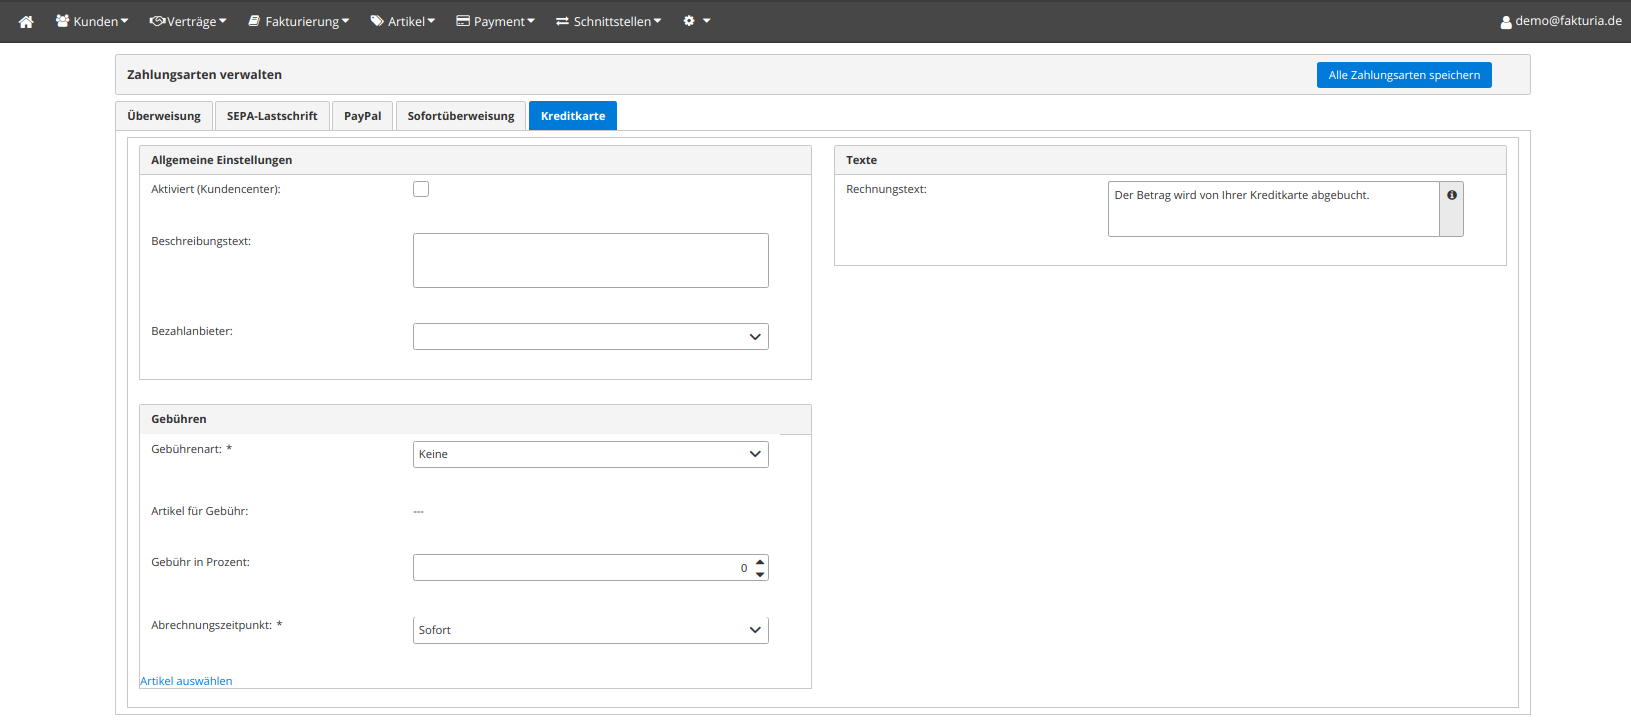1631x720 pixels.
Task: Click into the Rechnungstext text field
Action: tap(1272, 208)
